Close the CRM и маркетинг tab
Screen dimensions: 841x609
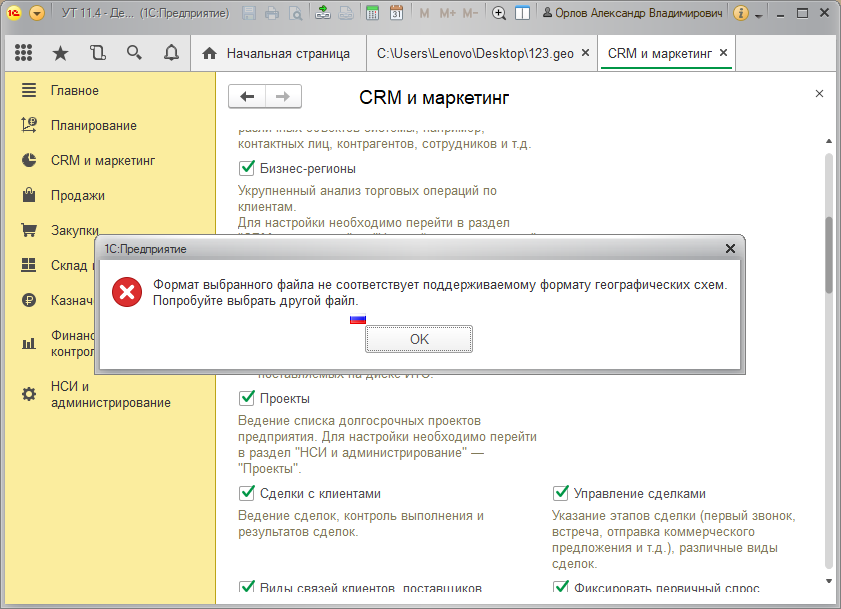pos(724,53)
